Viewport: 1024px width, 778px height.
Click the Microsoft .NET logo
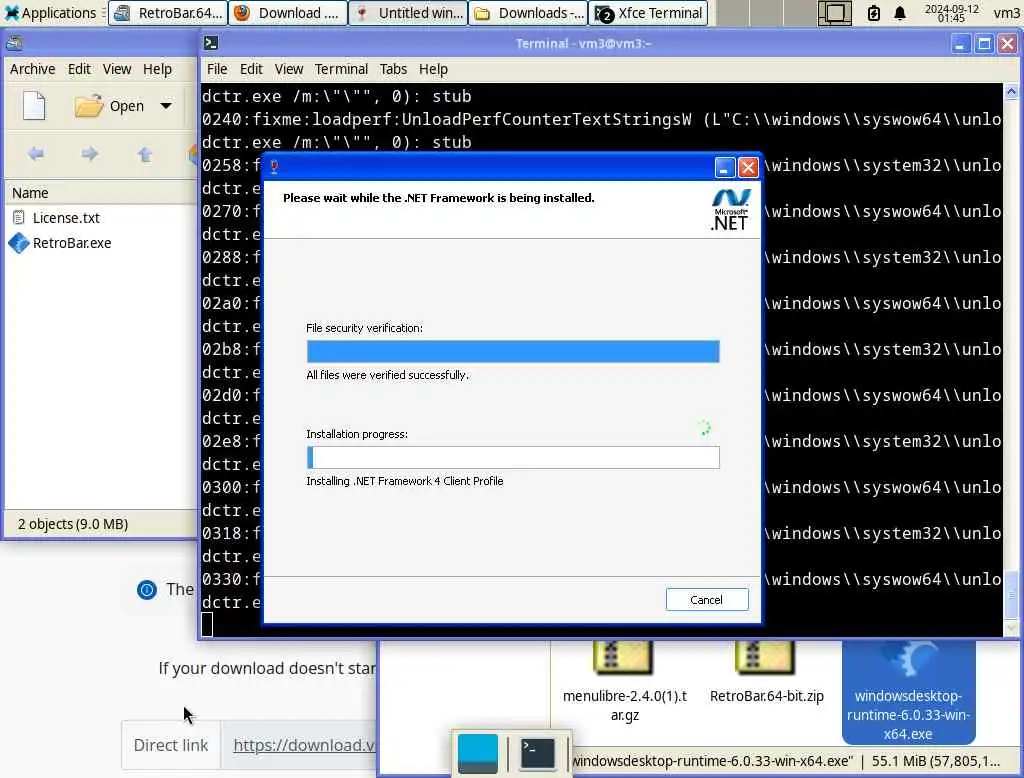pos(730,210)
